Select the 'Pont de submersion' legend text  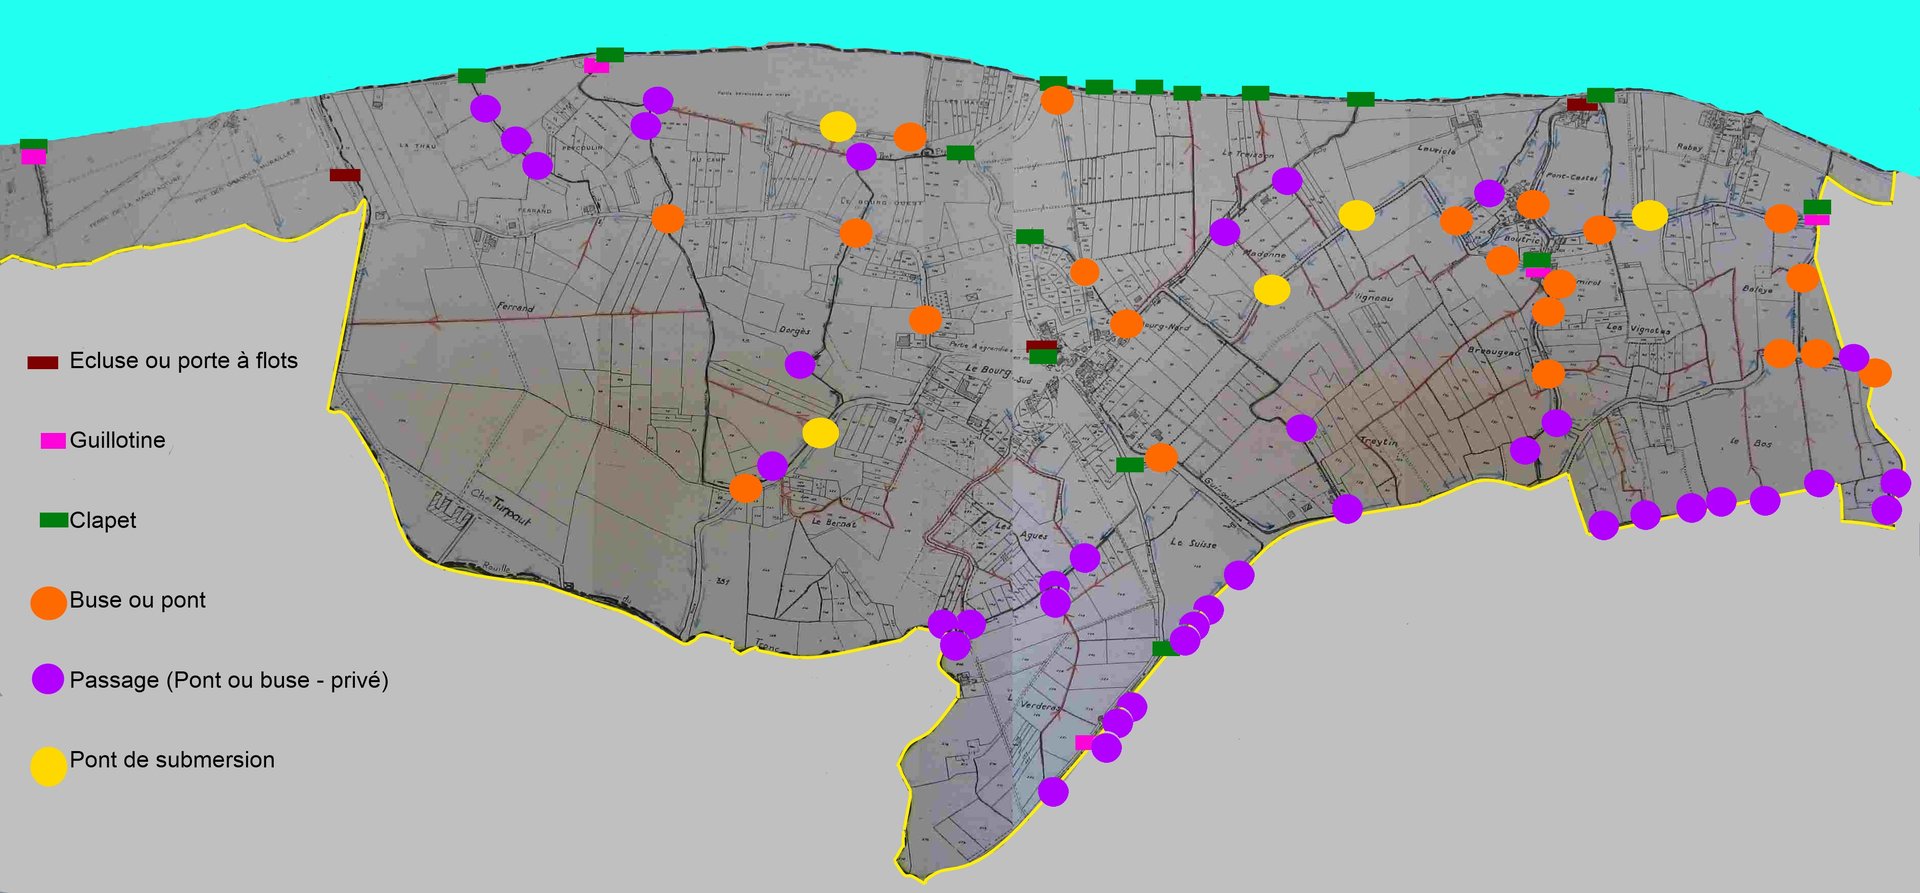172,760
